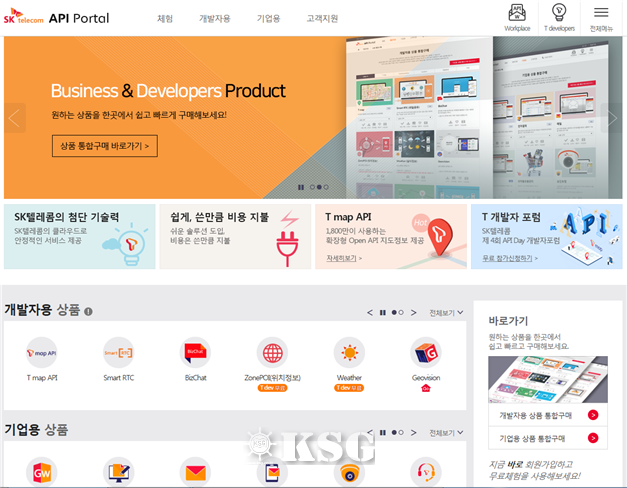This screenshot has height=488, width=627.
Task: Open the Geovision product icon
Action: click(426, 353)
